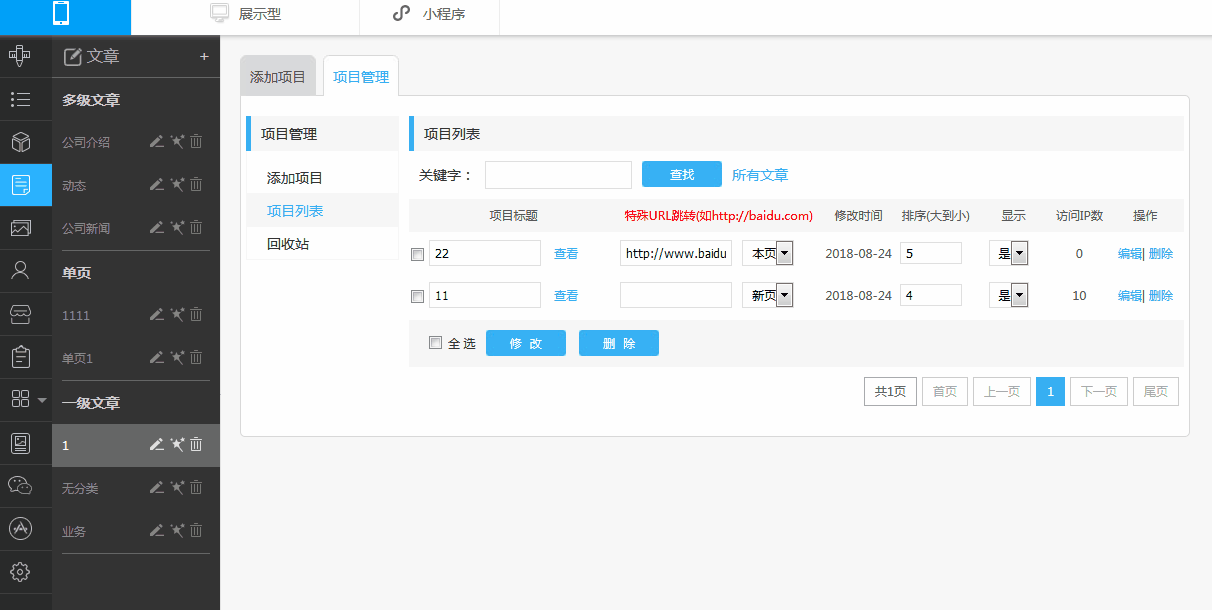Magic wand icon for 无分类

pos(177,487)
